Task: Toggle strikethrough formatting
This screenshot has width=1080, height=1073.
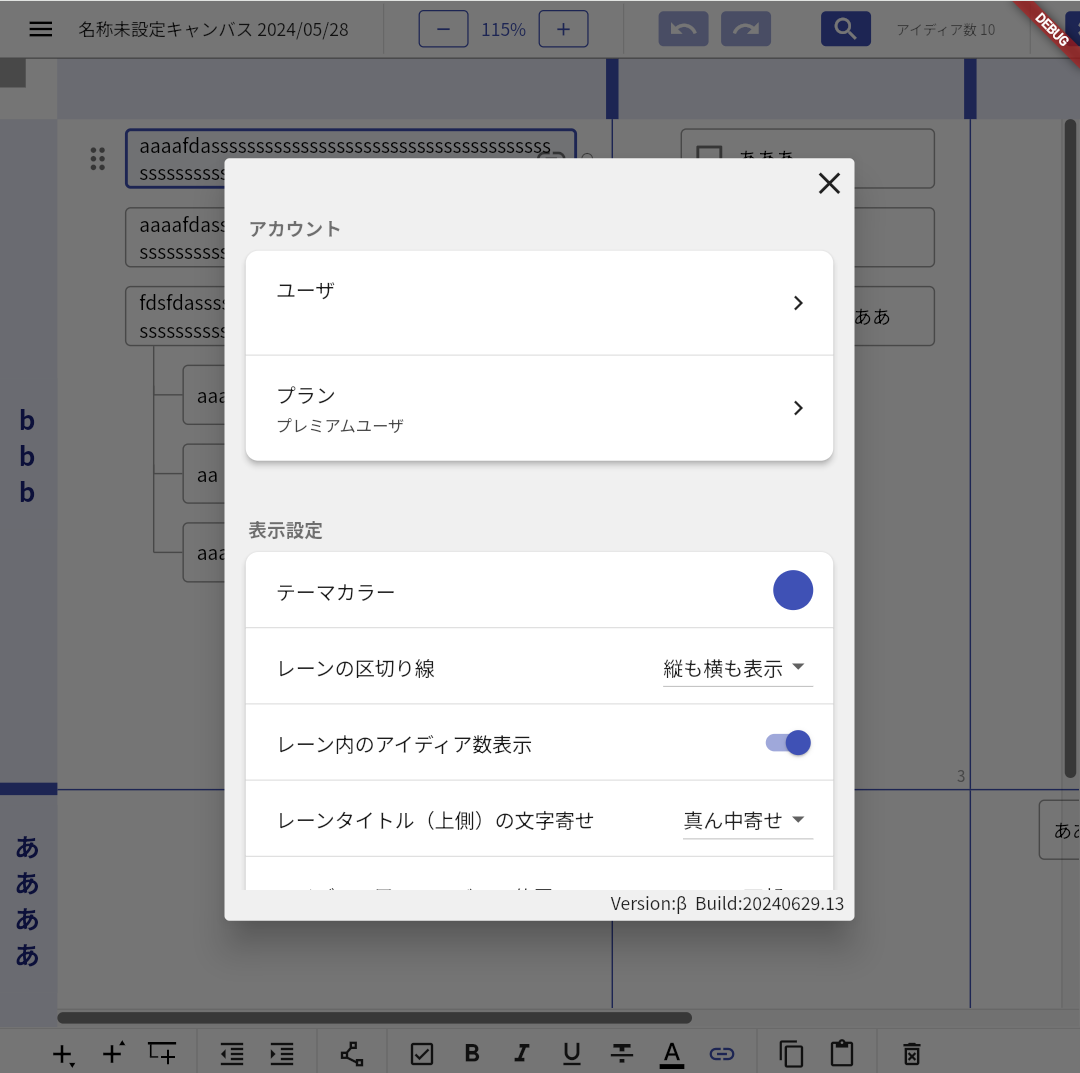Action: click(x=622, y=1053)
